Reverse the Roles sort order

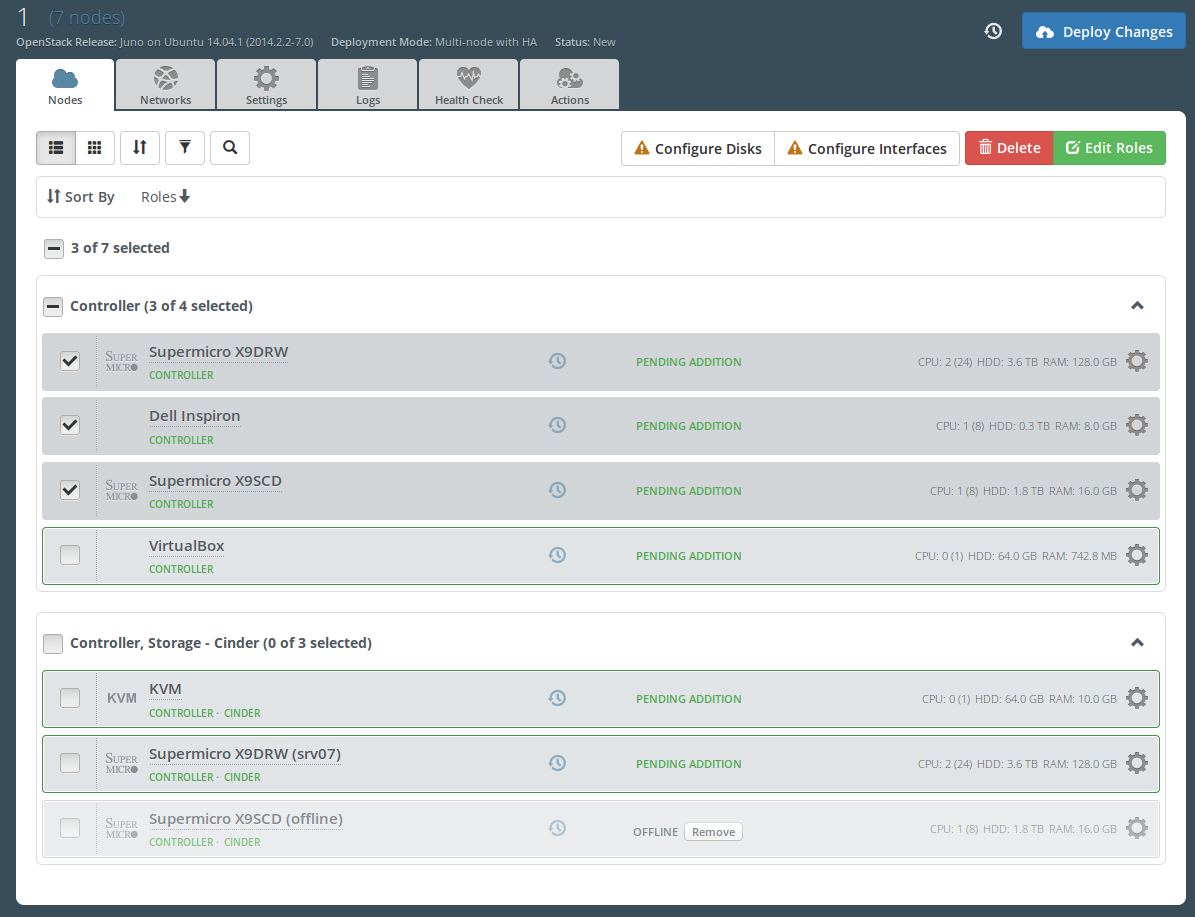pyautogui.click(x=166, y=197)
